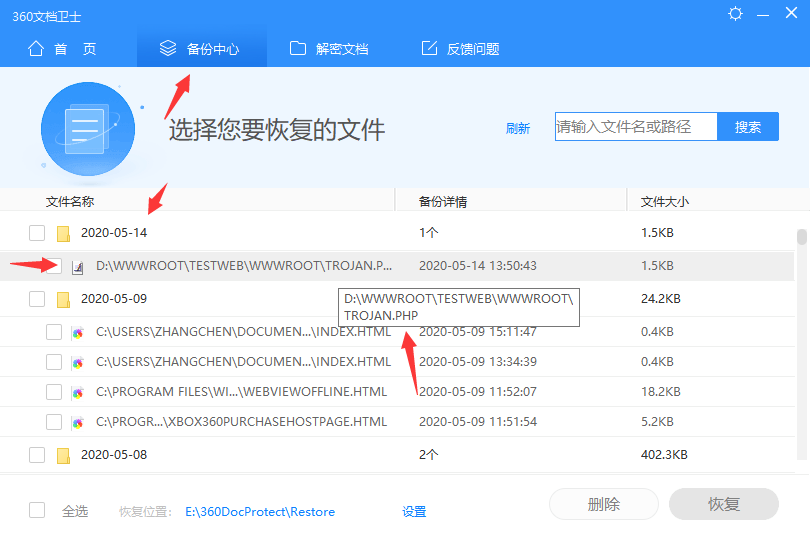
Task: Switch to the 解密文档 tab
Action: 329,49
